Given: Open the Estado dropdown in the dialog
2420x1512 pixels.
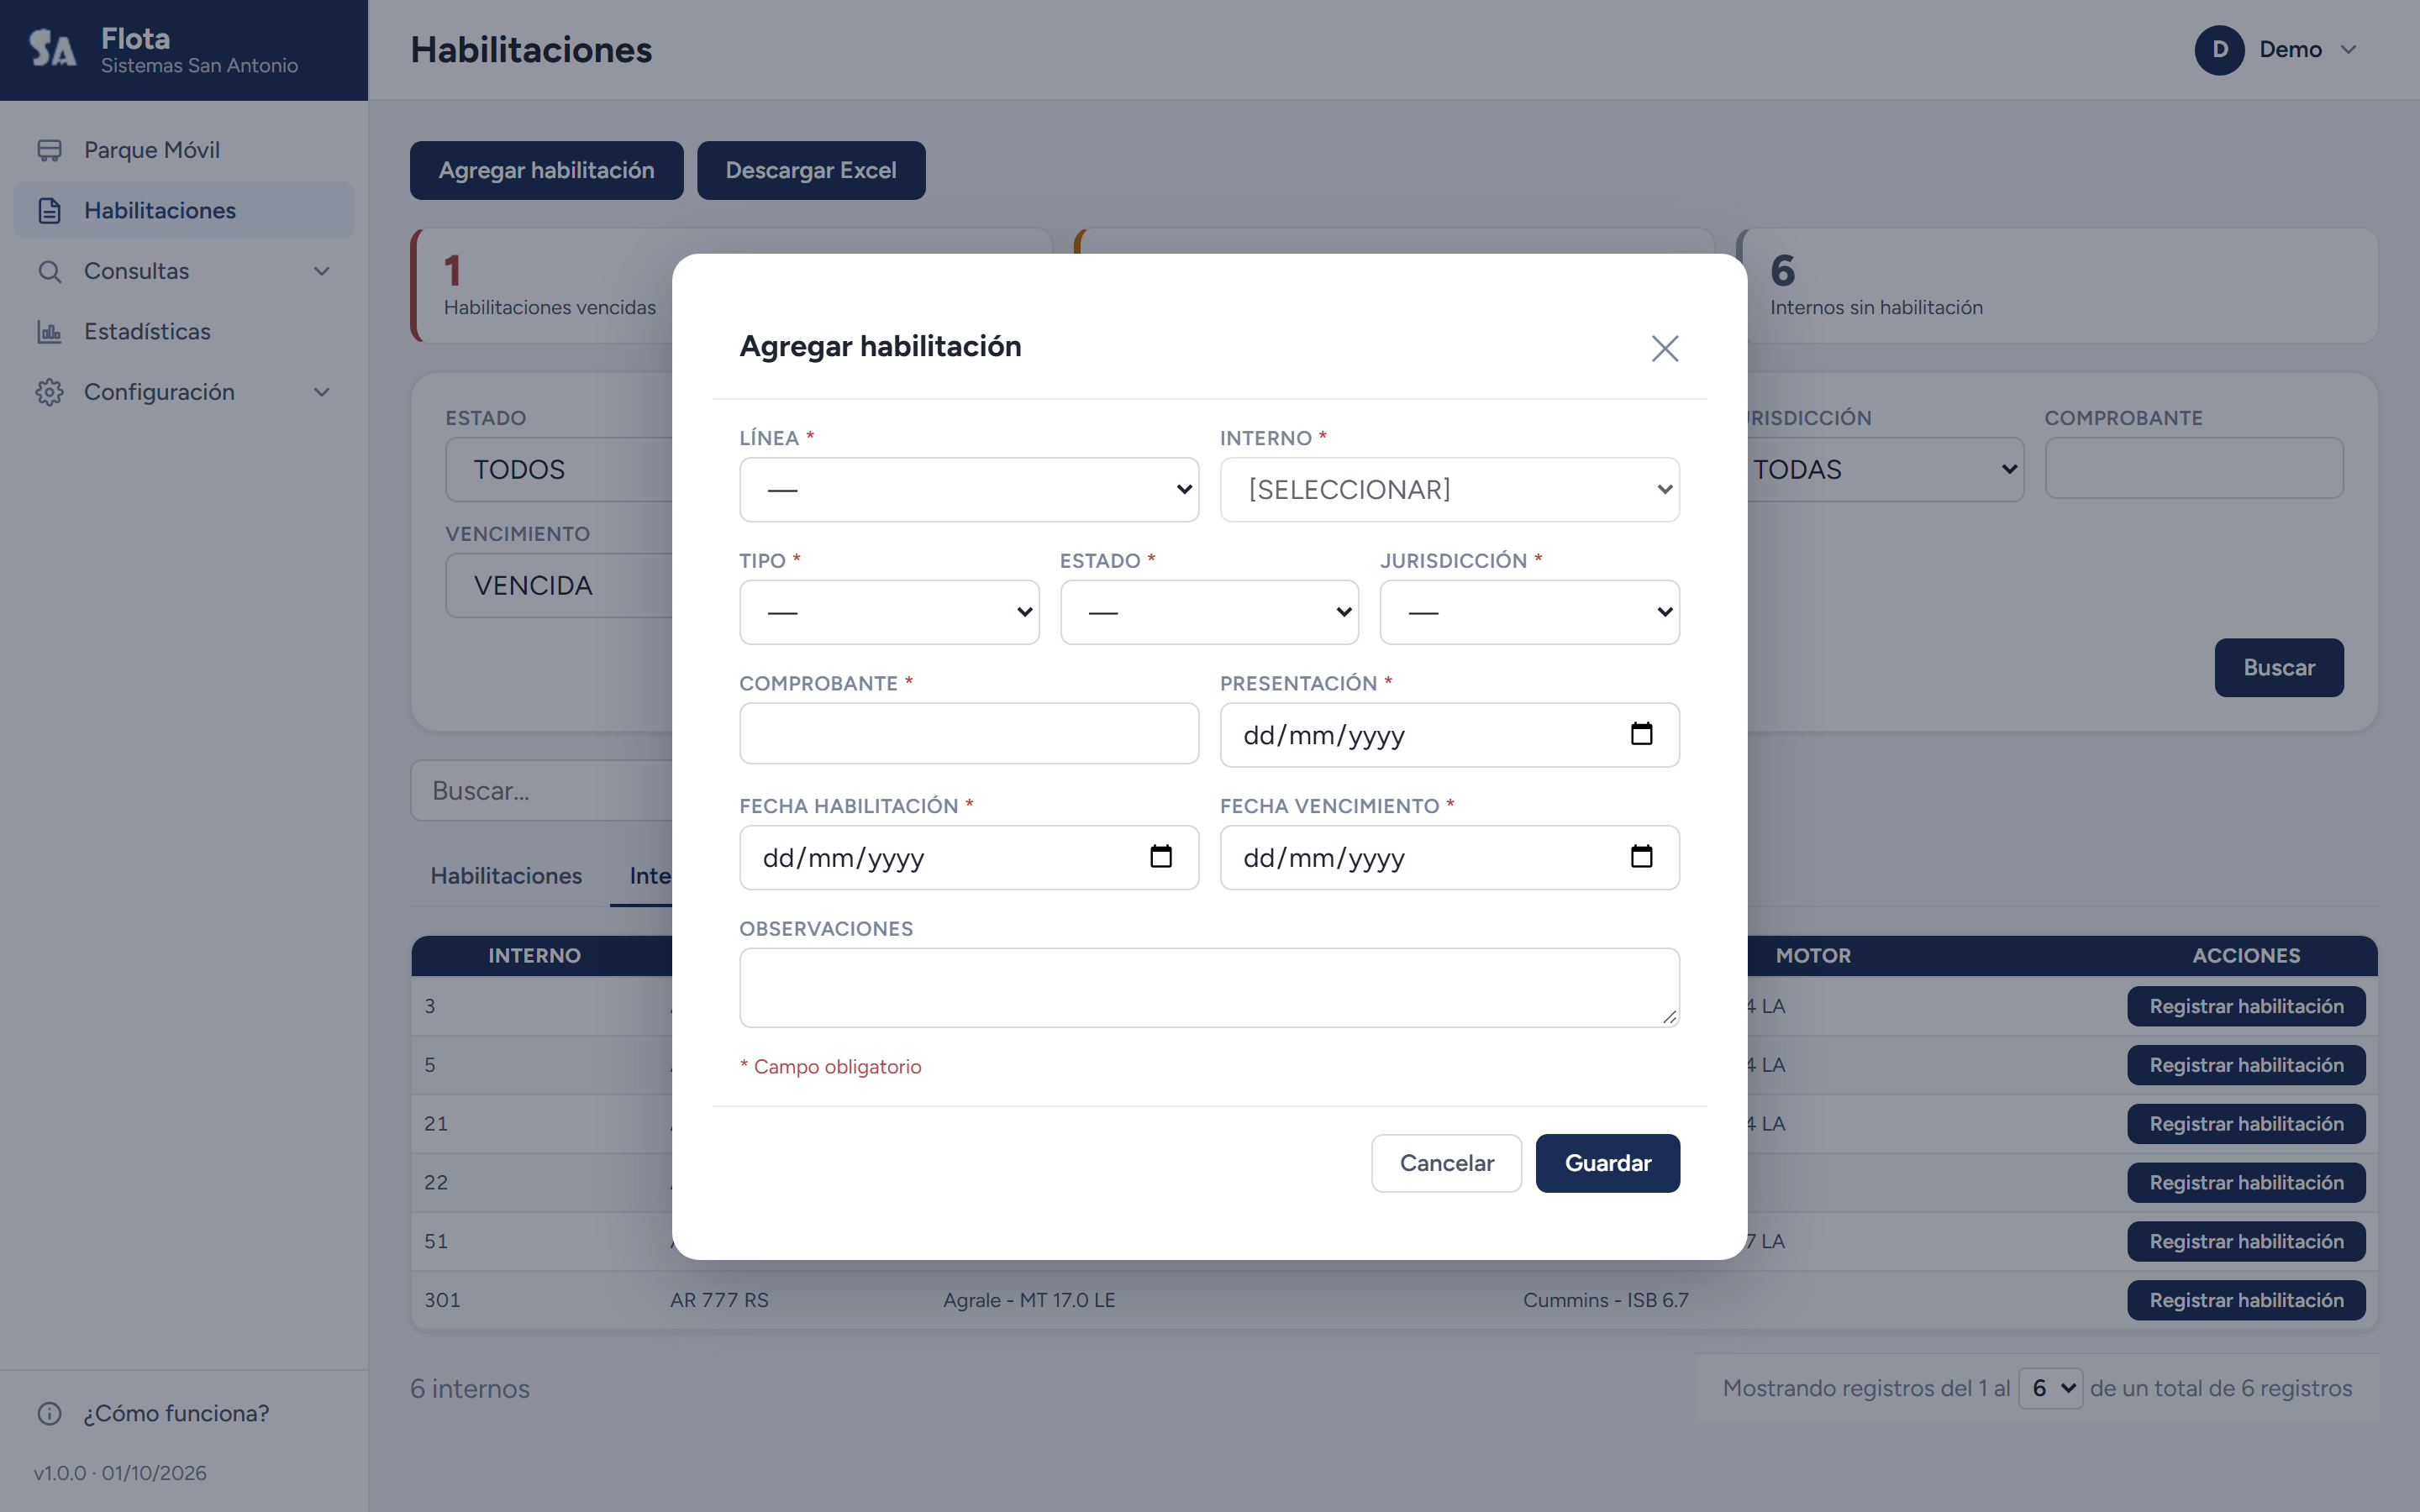Looking at the screenshot, I should 1209,612.
